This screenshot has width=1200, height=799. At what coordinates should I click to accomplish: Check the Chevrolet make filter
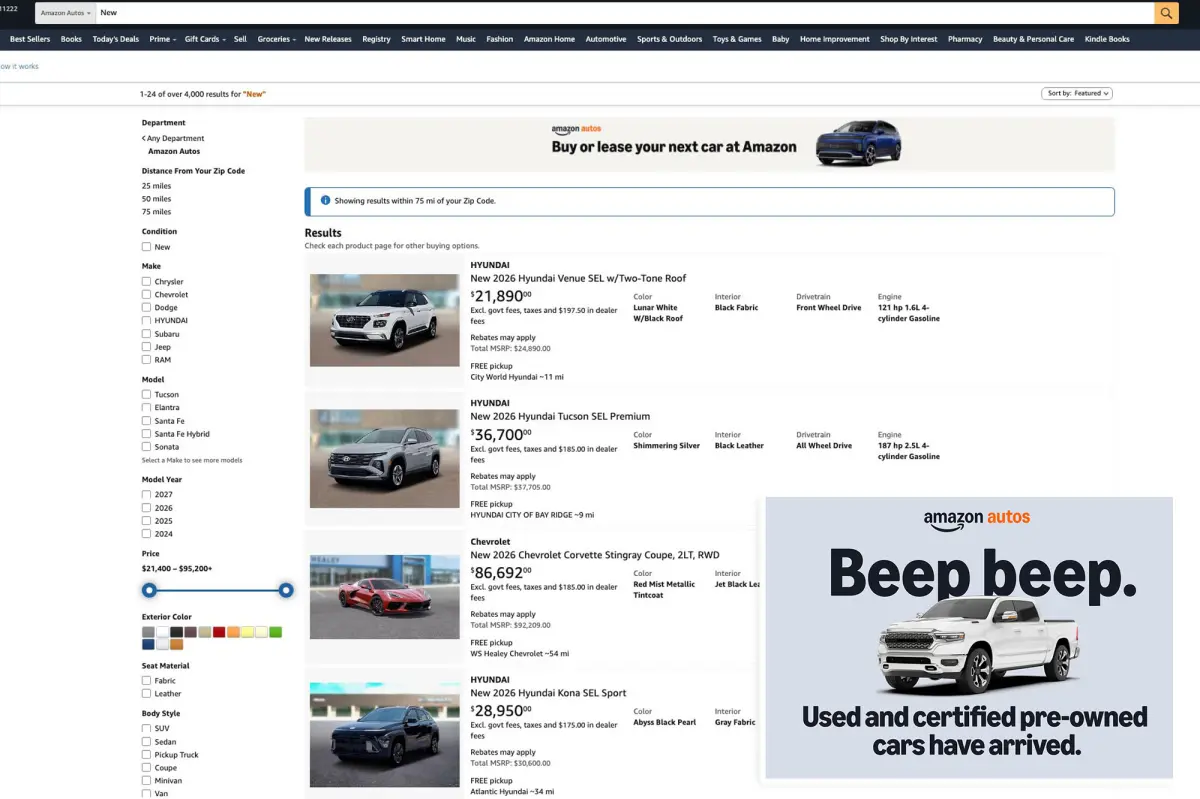click(144, 294)
